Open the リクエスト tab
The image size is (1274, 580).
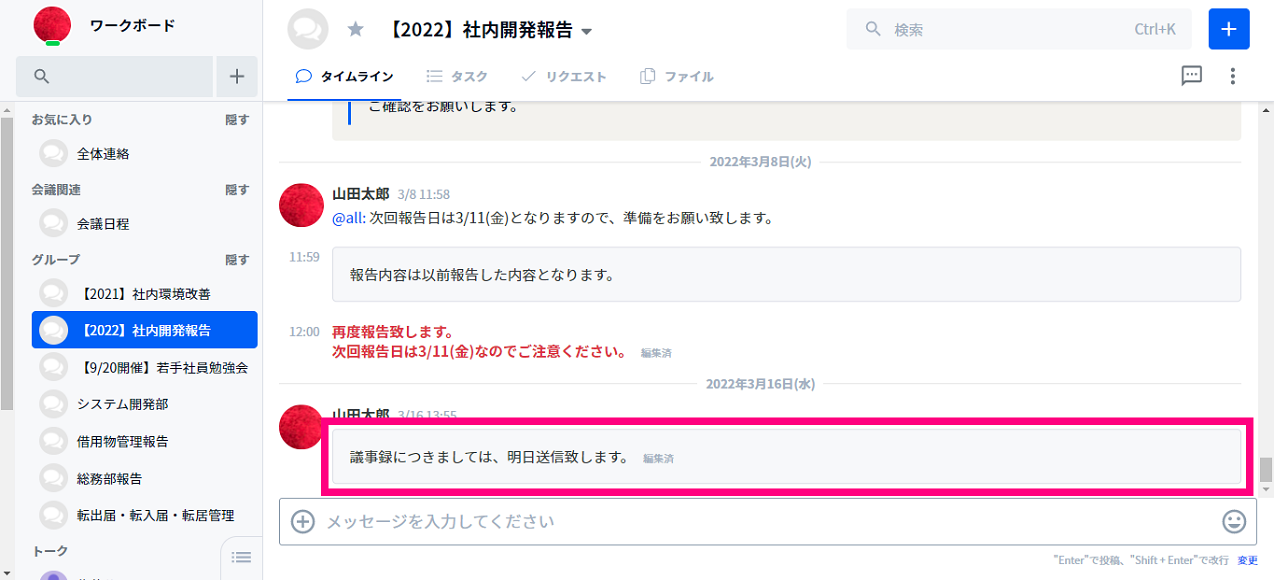point(564,76)
